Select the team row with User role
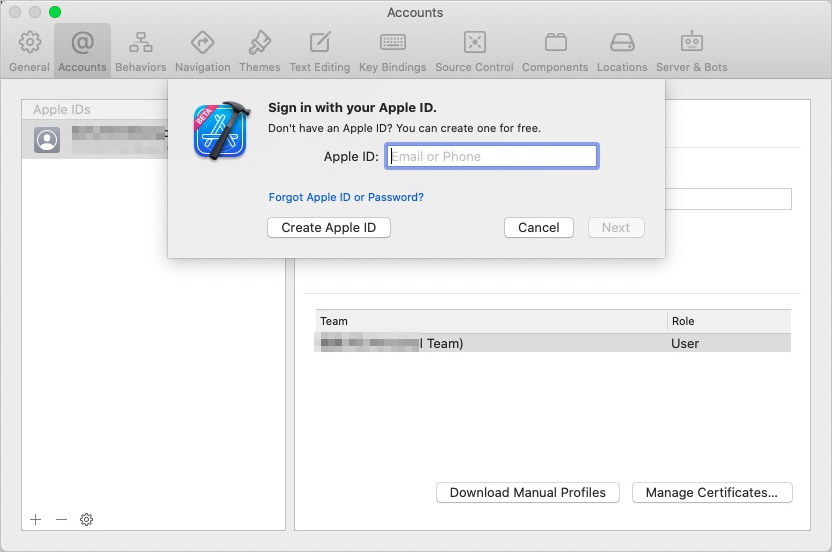This screenshot has height=552, width=832. click(x=552, y=343)
